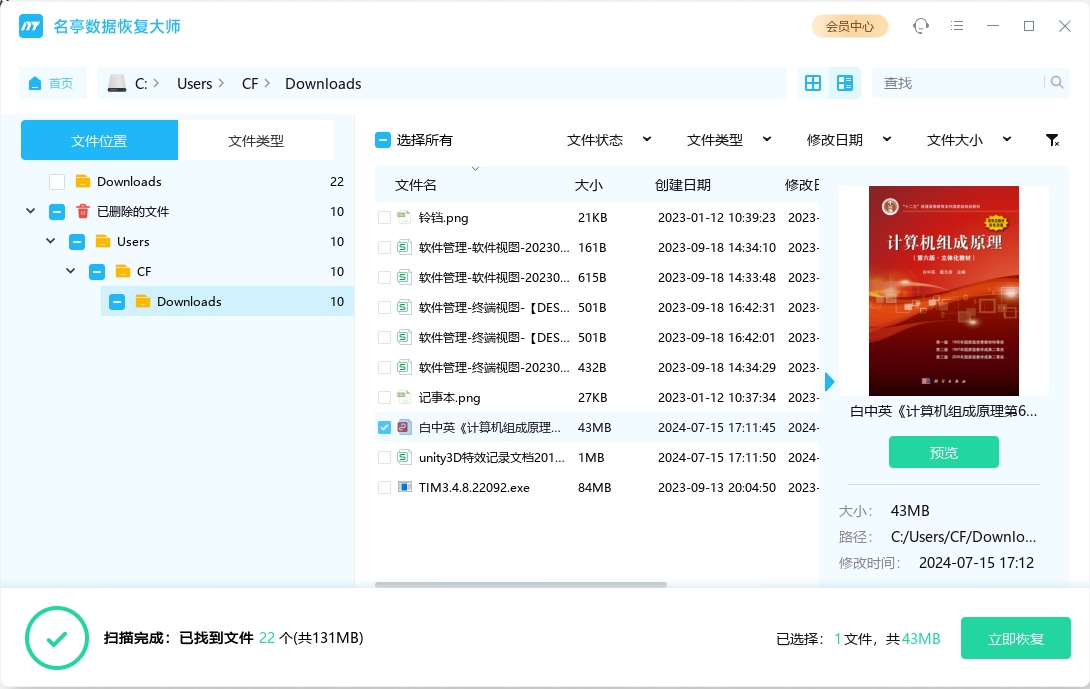The image size is (1090, 689).
Task: Focus the 查找 search field
Action: pyautogui.click(x=959, y=83)
